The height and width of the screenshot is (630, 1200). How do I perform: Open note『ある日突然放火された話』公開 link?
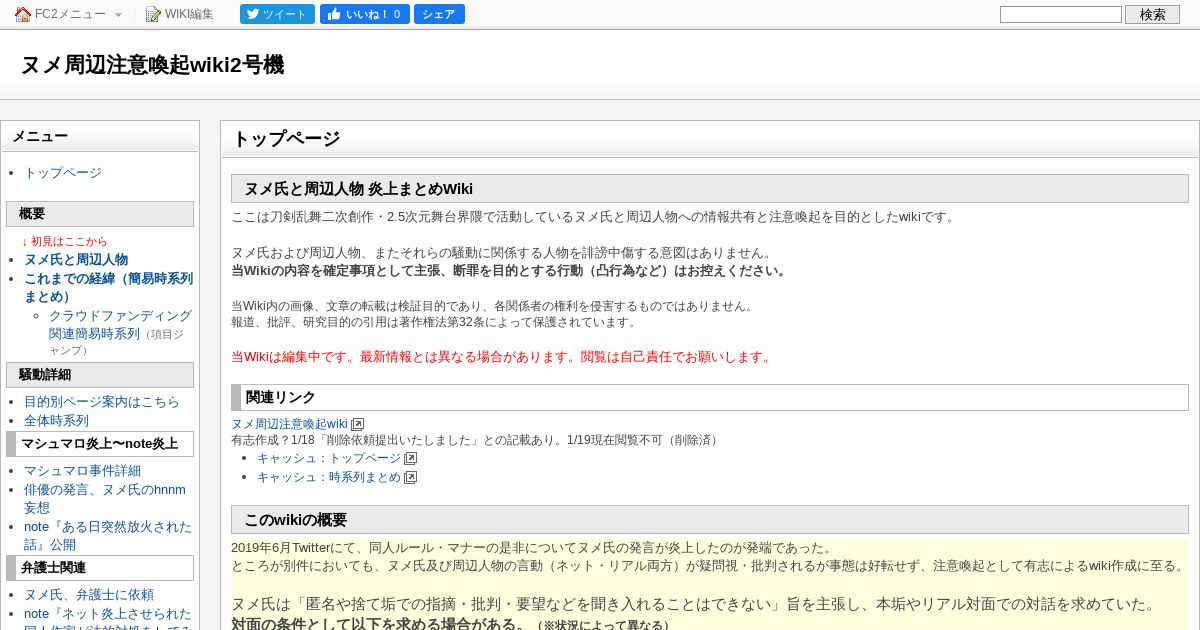coord(107,536)
